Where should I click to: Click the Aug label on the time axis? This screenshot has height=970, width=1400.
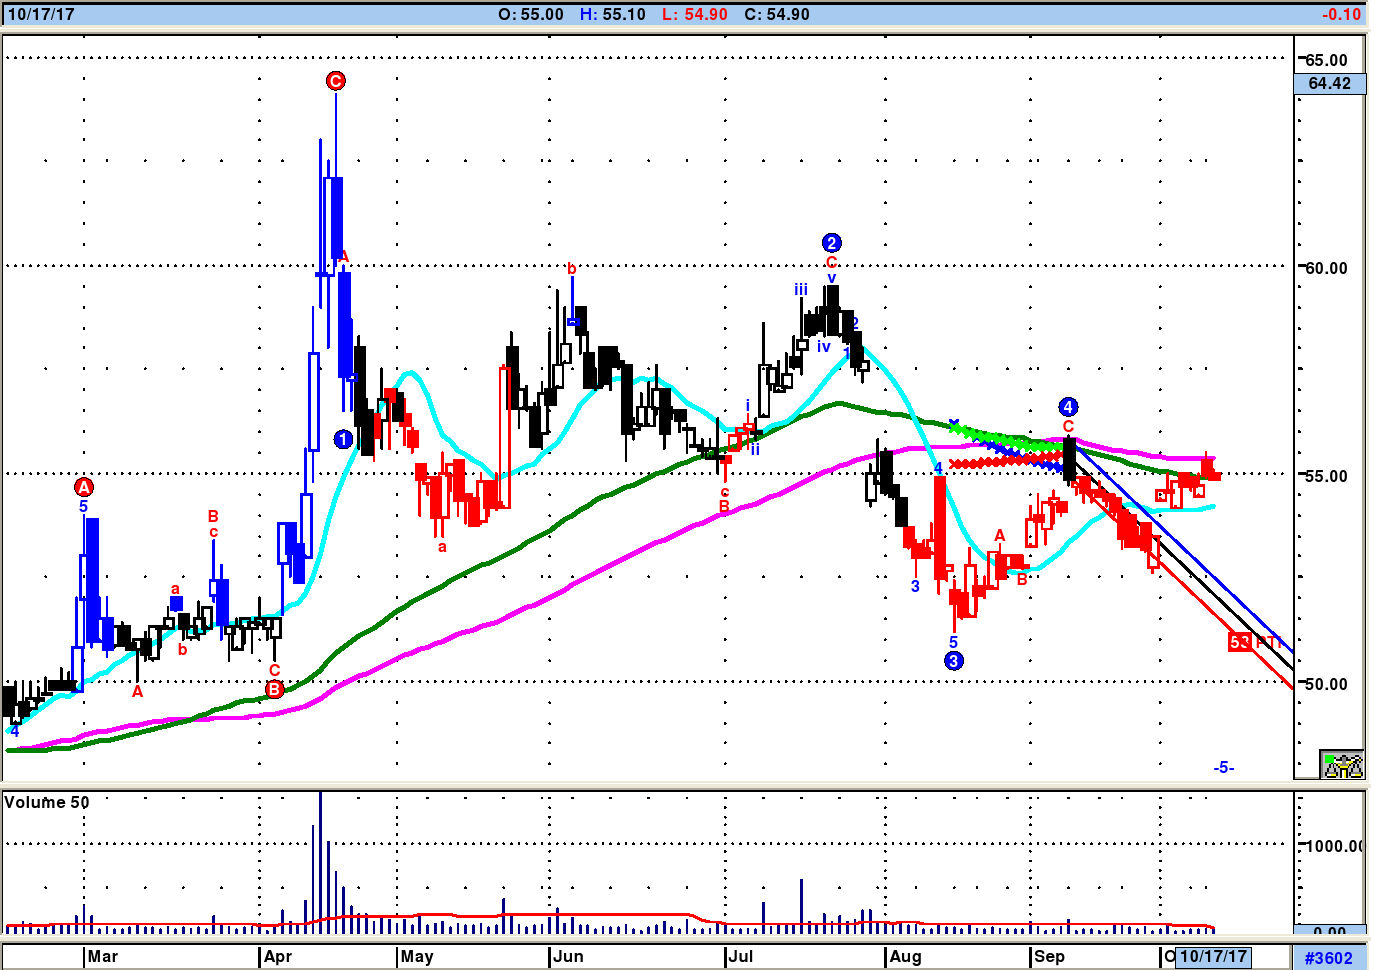point(905,956)
